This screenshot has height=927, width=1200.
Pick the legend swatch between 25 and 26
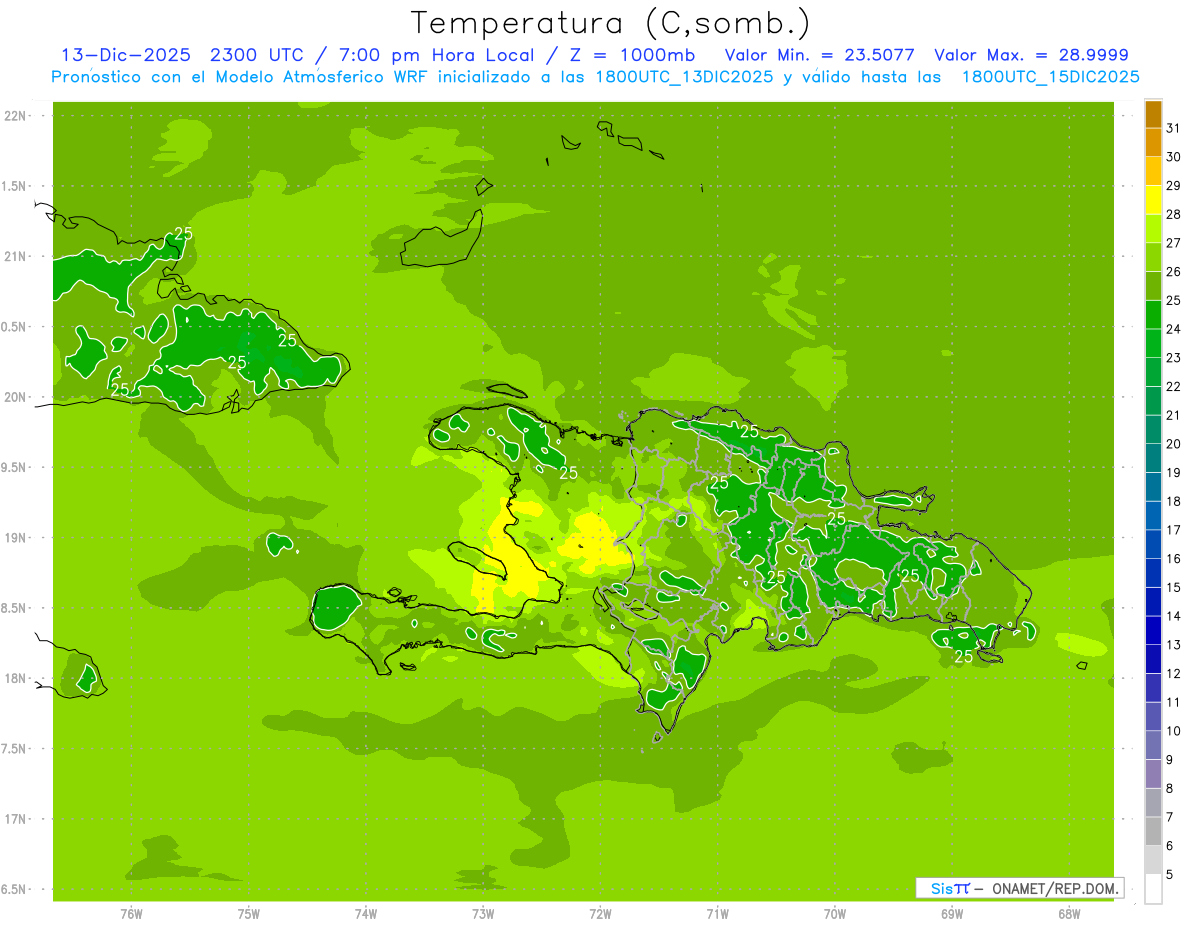pyautogui.click(x=1153, y=286)
